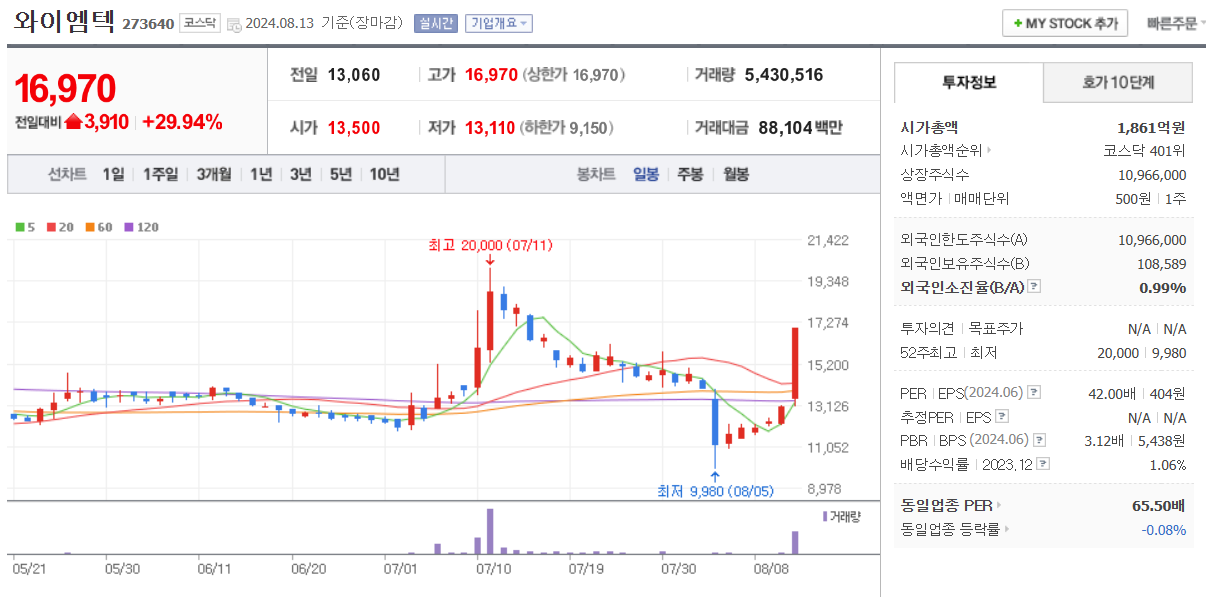Select the 3년 line chart period
The height and width of the screenshot is (597, 1206).
click(x=301, y=174)
